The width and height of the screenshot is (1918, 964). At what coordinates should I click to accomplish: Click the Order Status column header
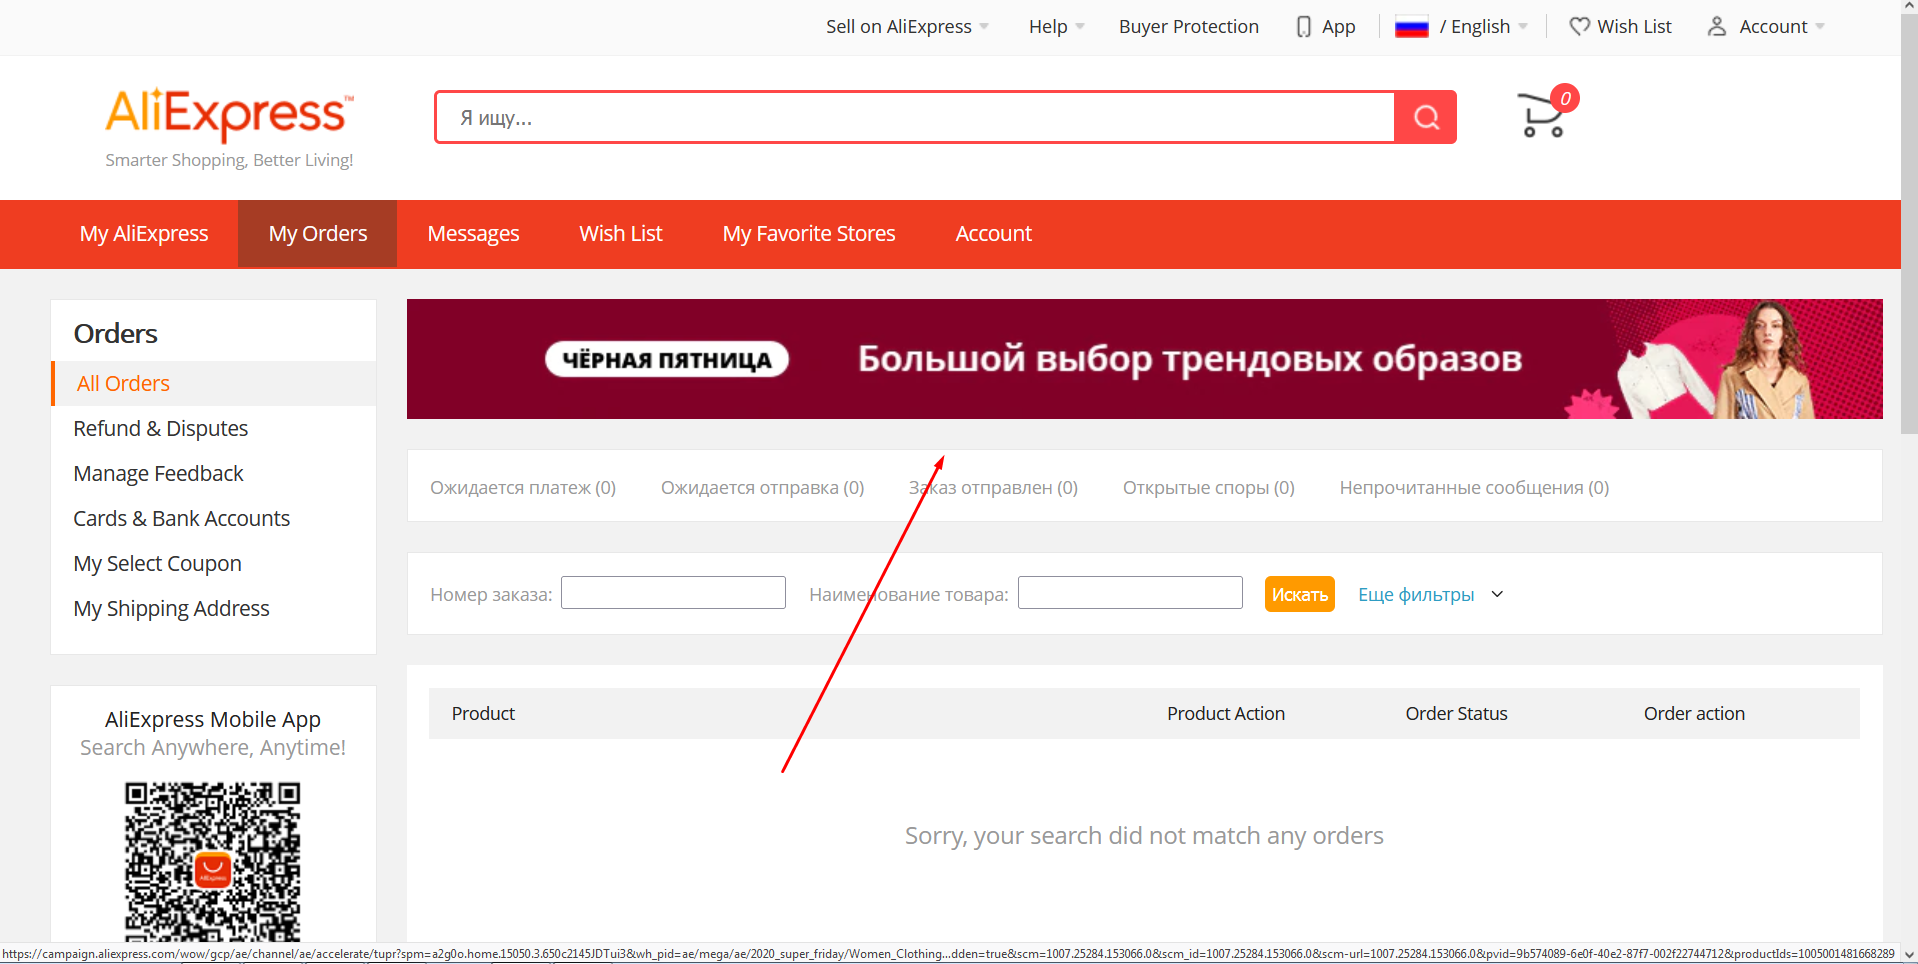[x=1456, y=714]
